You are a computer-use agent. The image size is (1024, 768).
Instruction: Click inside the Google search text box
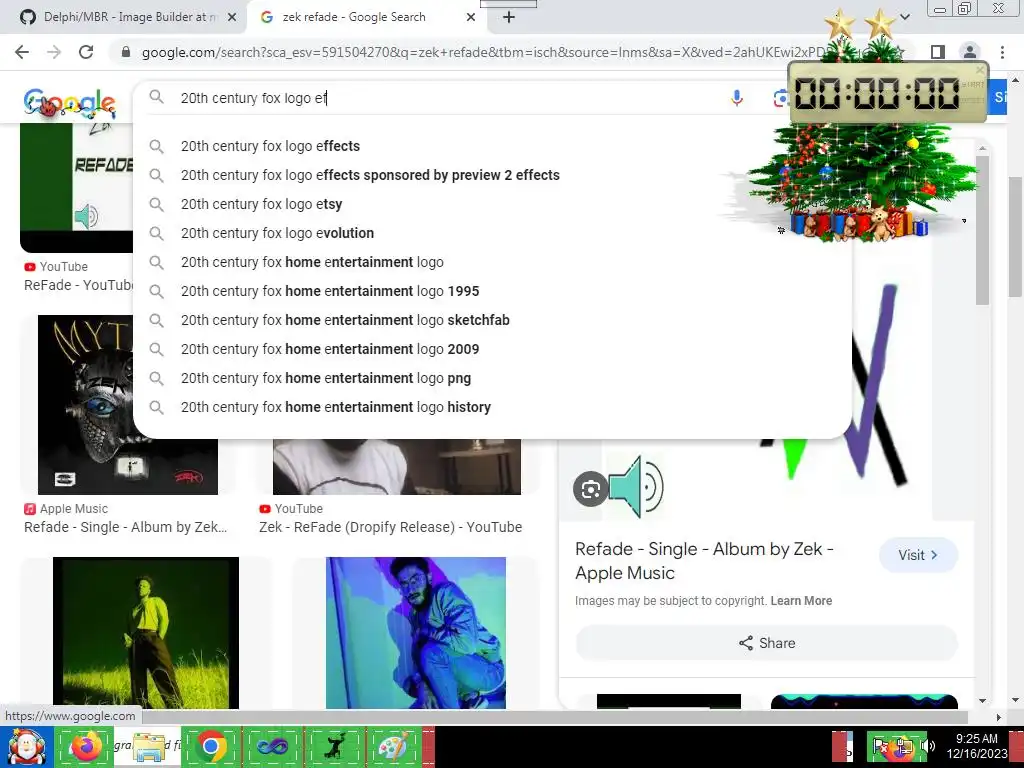tap(444, 98)
